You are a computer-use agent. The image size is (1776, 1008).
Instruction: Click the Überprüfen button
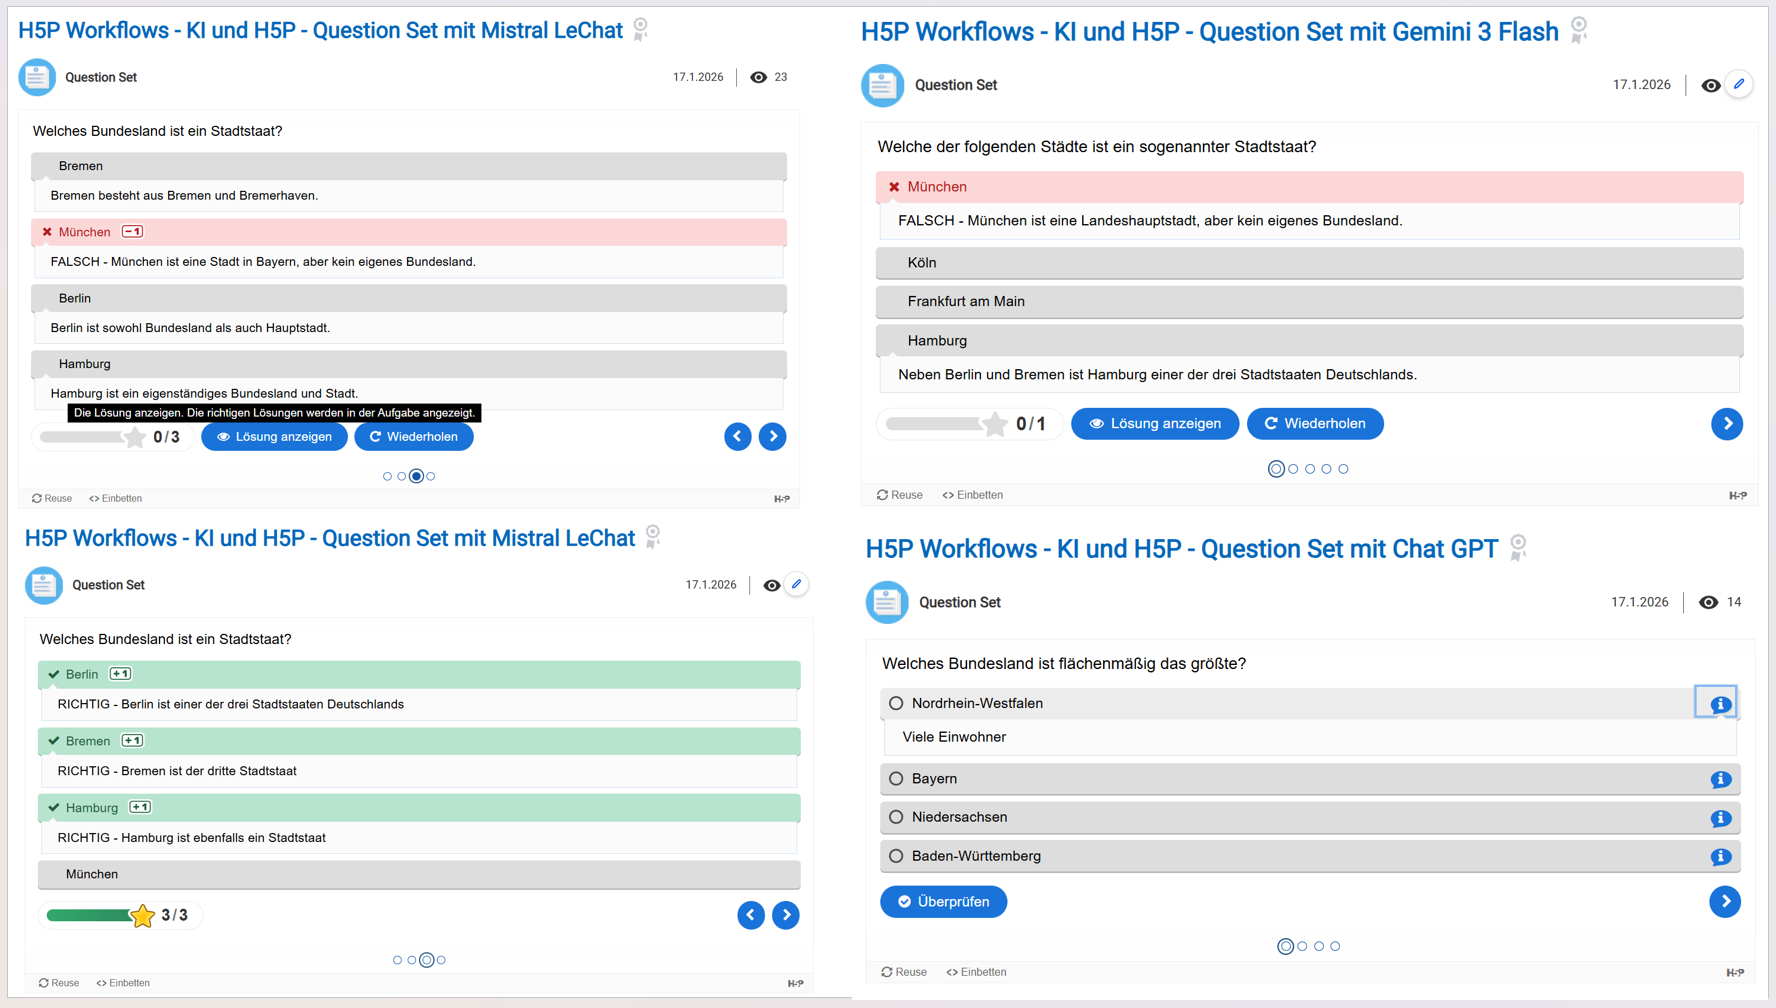pyautogui.click(x=943, y=902)
